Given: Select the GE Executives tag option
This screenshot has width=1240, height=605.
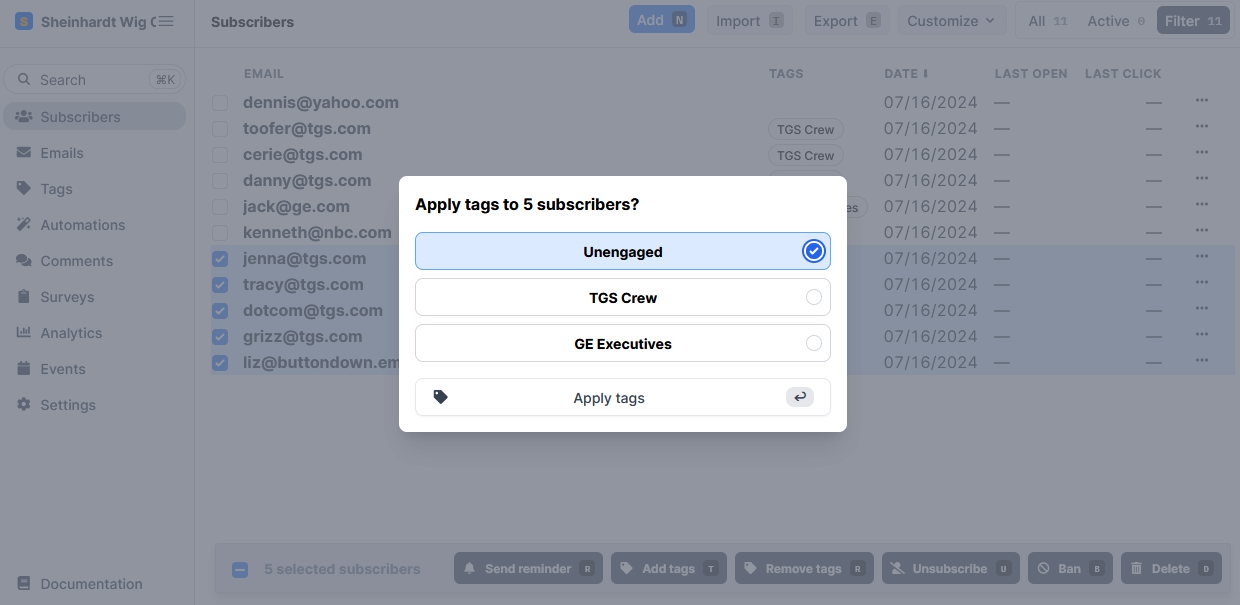Looking at the screenshot, I should 622,344.
